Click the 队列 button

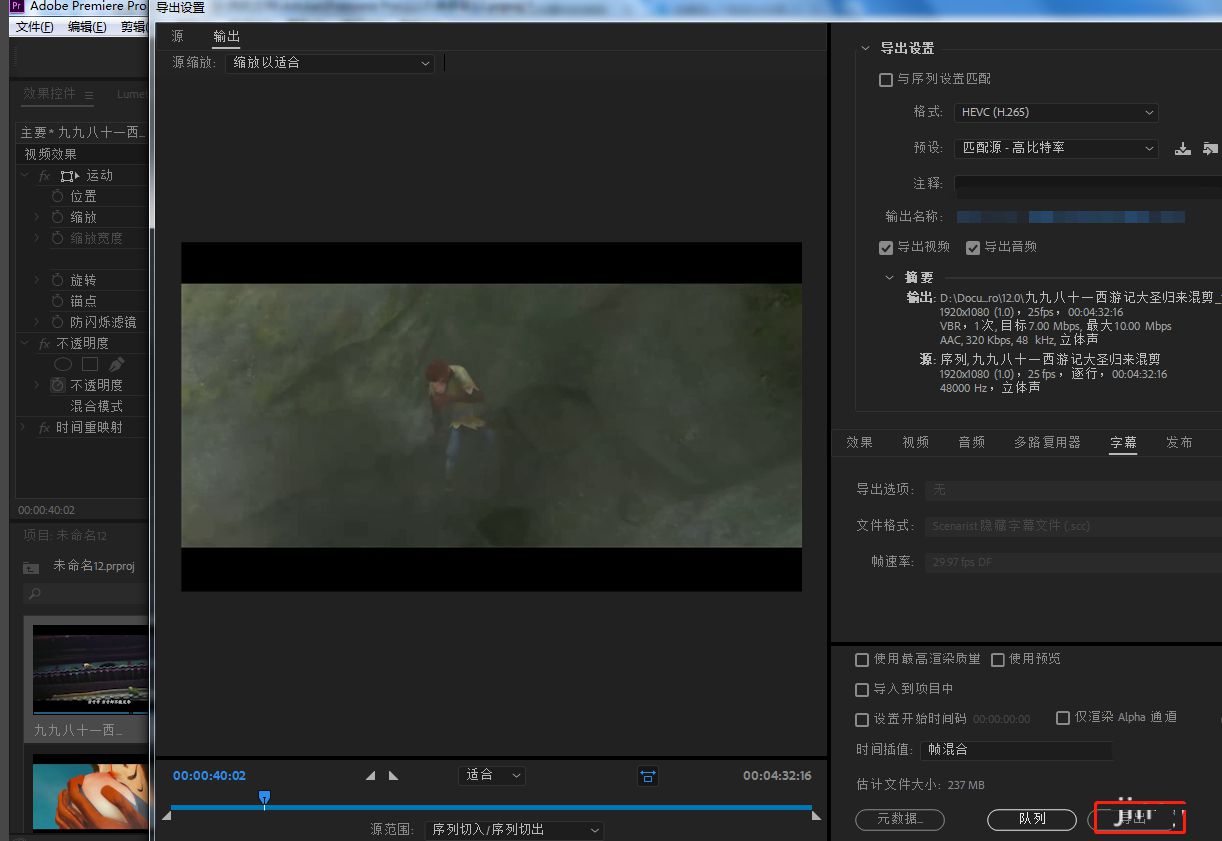[1032, 819]
